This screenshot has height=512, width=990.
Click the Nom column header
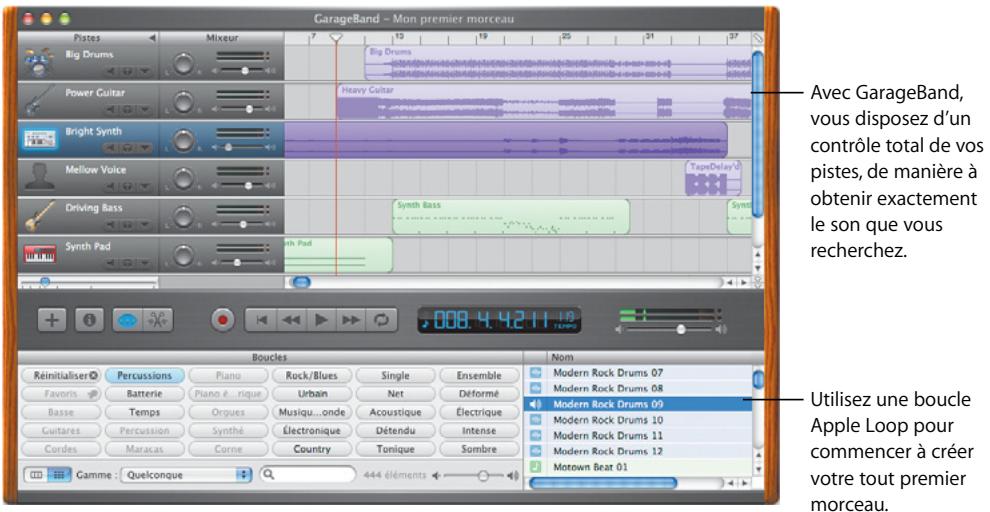click(563, 357)
